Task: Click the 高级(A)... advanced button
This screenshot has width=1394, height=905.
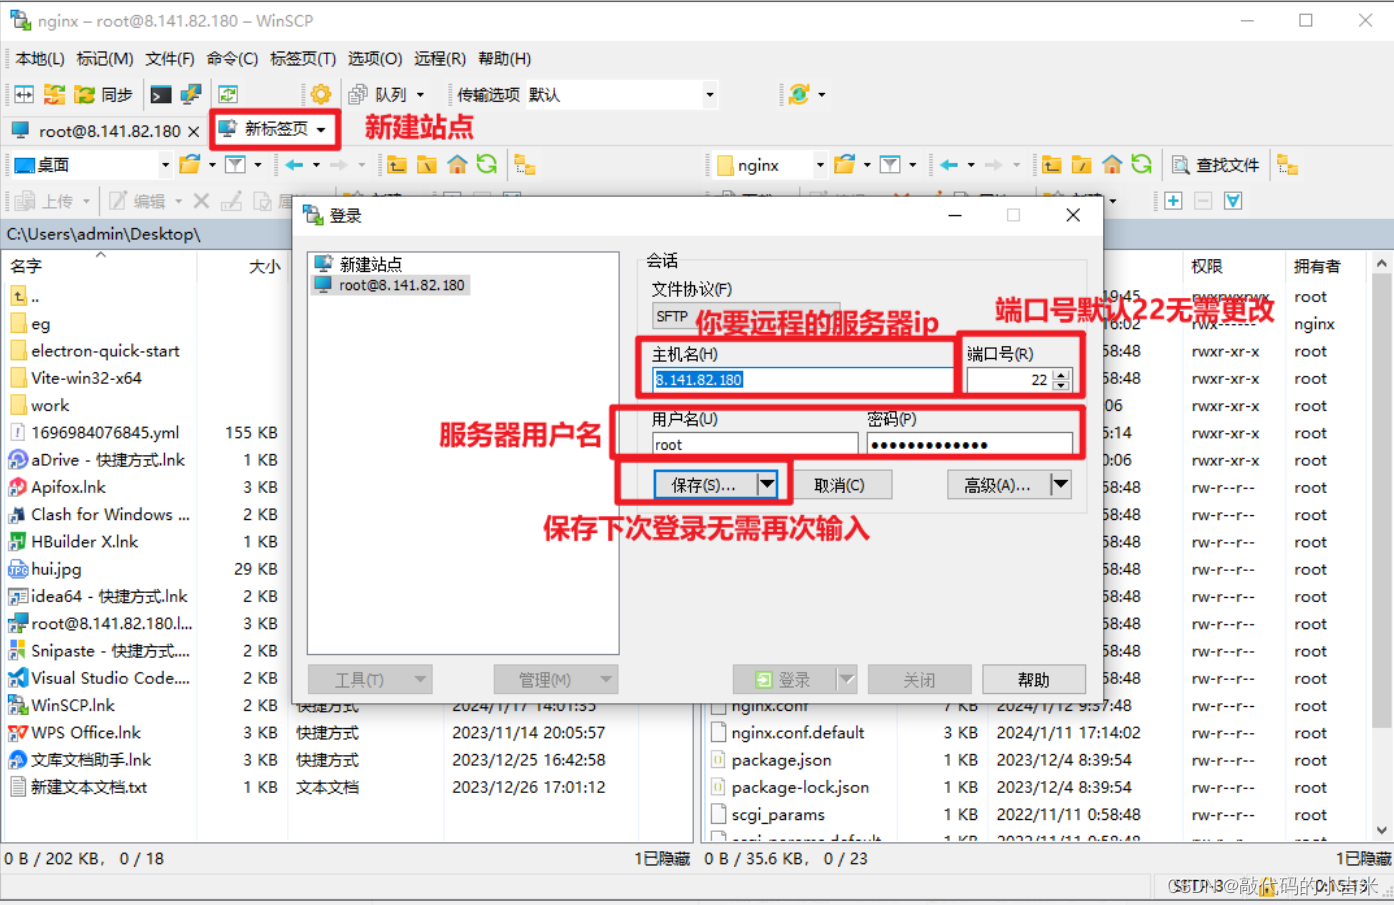Action: (x=998, y=485)
